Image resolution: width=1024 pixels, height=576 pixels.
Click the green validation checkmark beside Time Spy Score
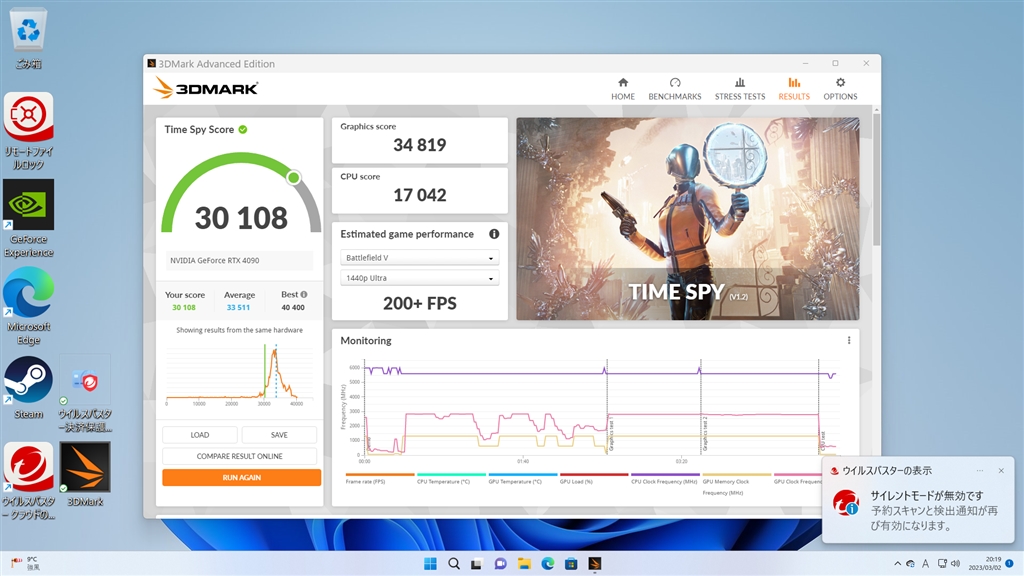(x=243, y=129)
